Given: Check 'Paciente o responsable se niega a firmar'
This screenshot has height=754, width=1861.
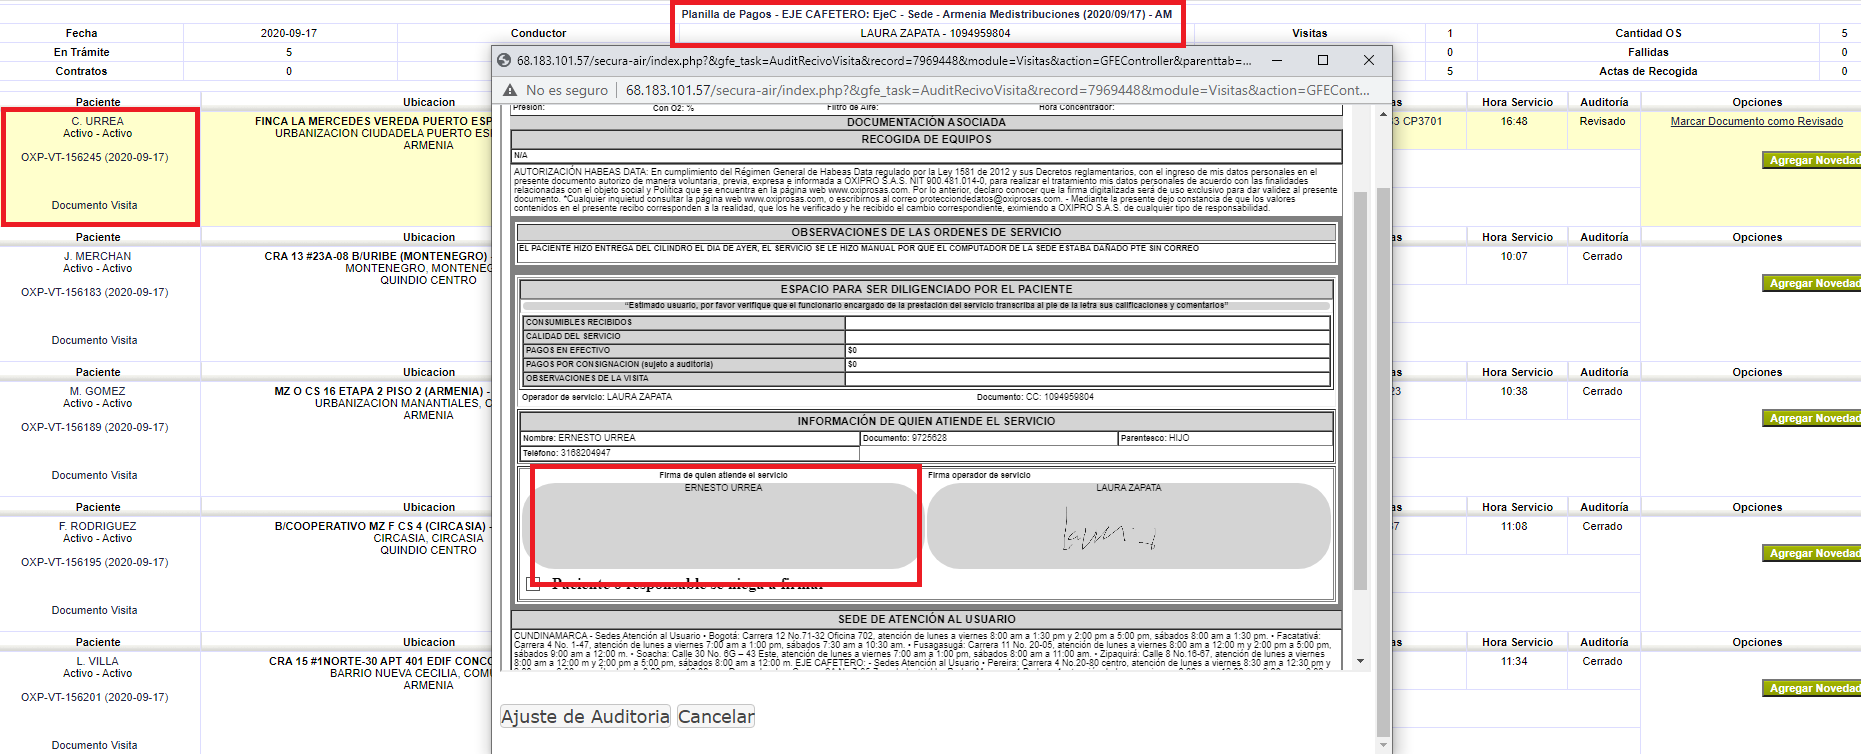Looking at the screenshot, I should pos(533,583).
